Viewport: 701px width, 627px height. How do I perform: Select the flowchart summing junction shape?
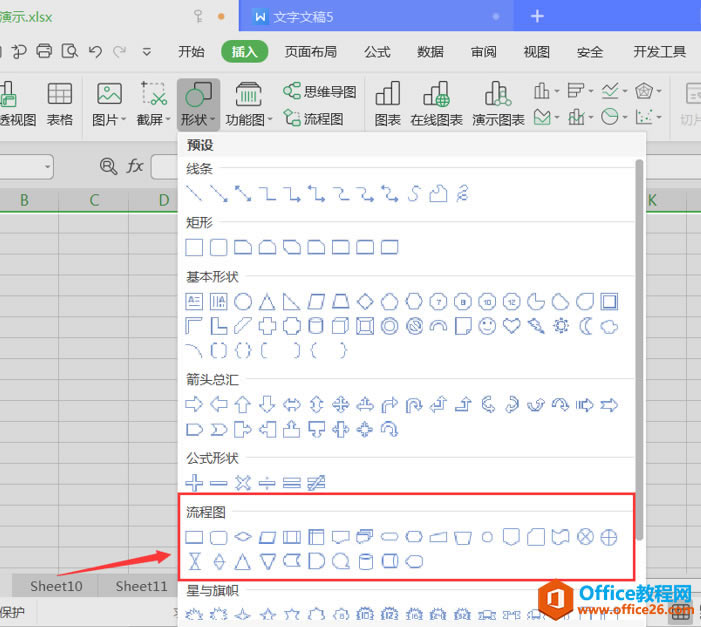[x=585, y=537]
